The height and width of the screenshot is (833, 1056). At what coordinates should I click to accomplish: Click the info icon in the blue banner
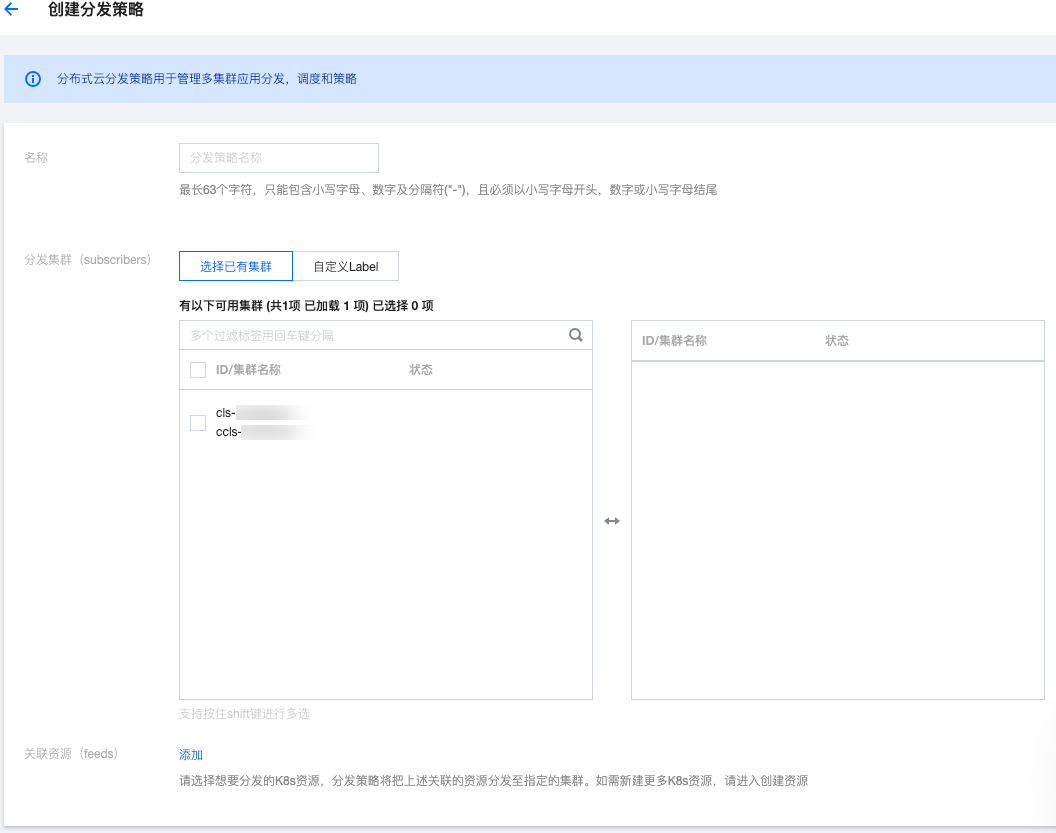(x=33, y=79)
